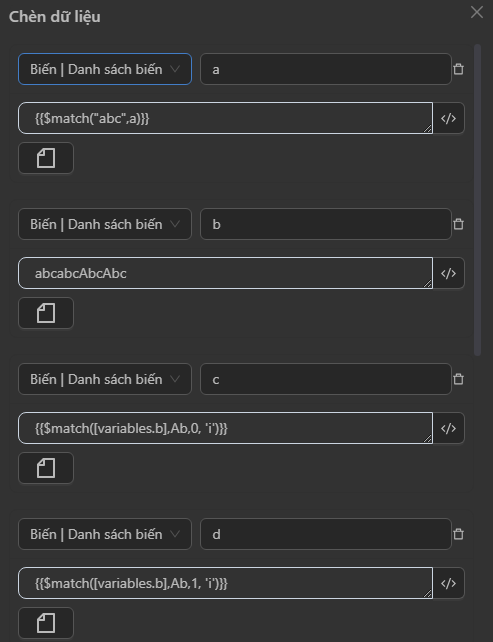Open first Biến | Danh sách biến dropdown
The height and width of the screenshot is (642, 493).
(x=105, y=69)
